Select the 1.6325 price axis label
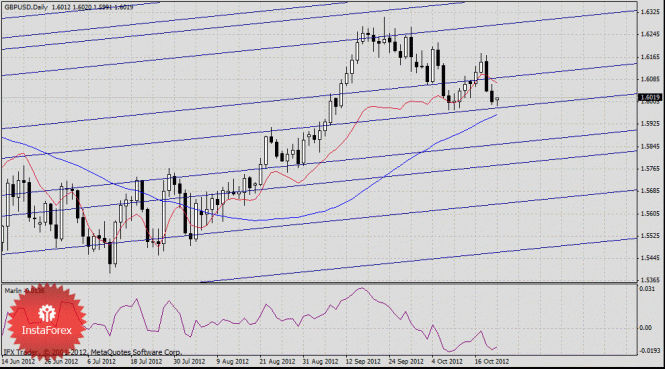The width and height of the screenshot is (665, 369). click(651, 12)
